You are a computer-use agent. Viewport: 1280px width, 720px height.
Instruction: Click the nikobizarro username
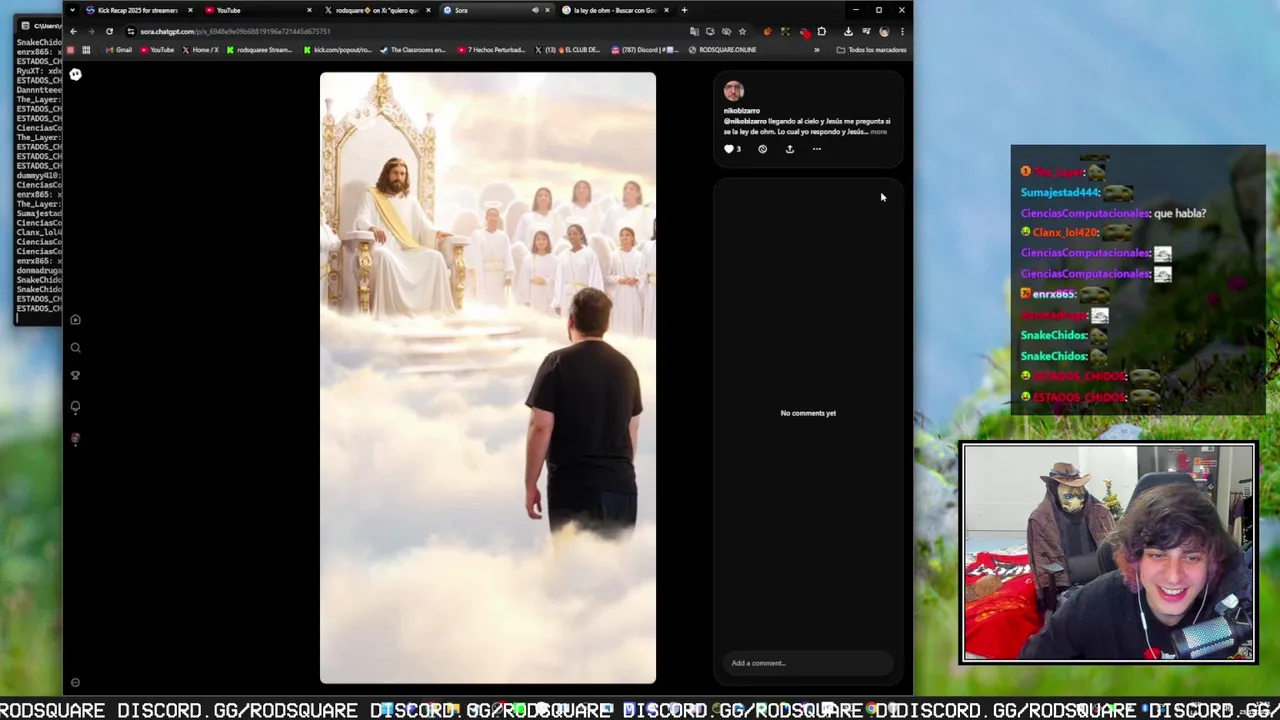742,111
